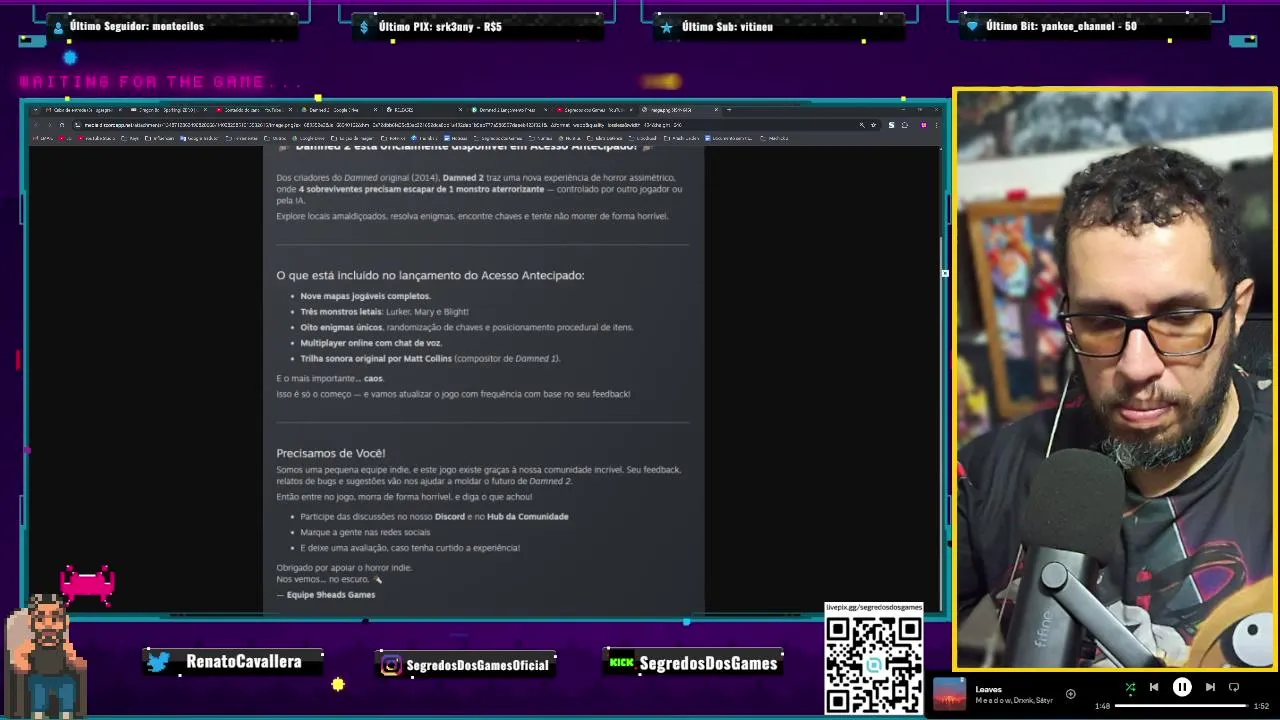The width and height of the screenshot is (1280, 720).
Task: Click the star icon in Último Sub panel
Action: (667, 27)
